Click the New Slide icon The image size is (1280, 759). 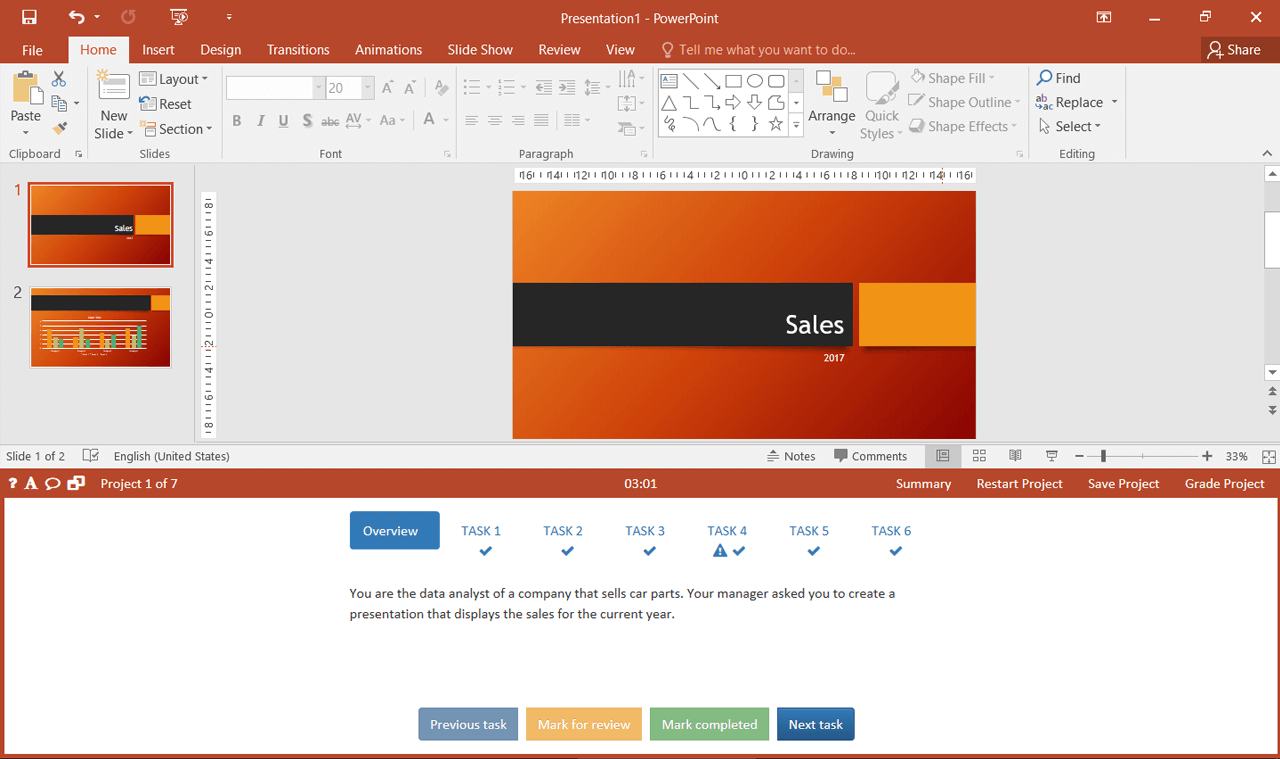pos(113,88)
